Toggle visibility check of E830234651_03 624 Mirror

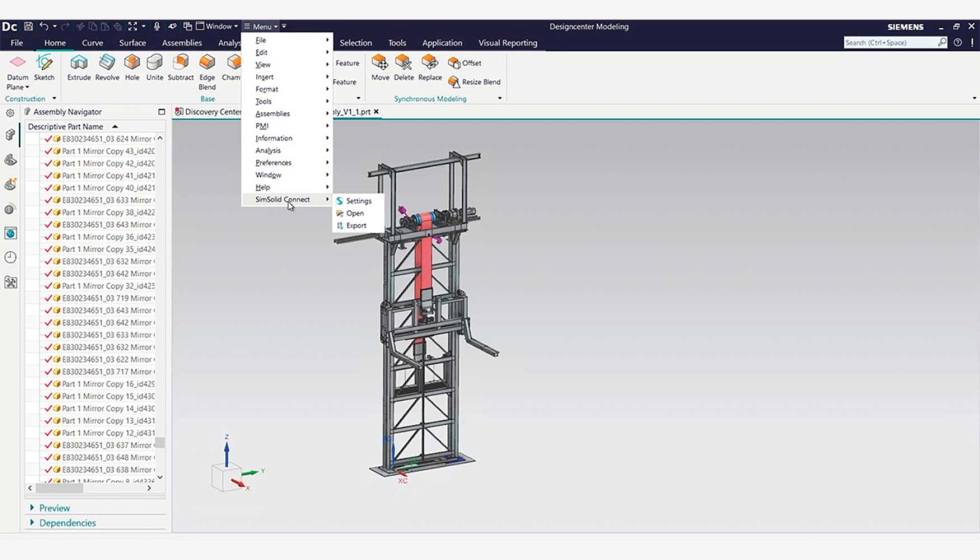tap(48, 139)
